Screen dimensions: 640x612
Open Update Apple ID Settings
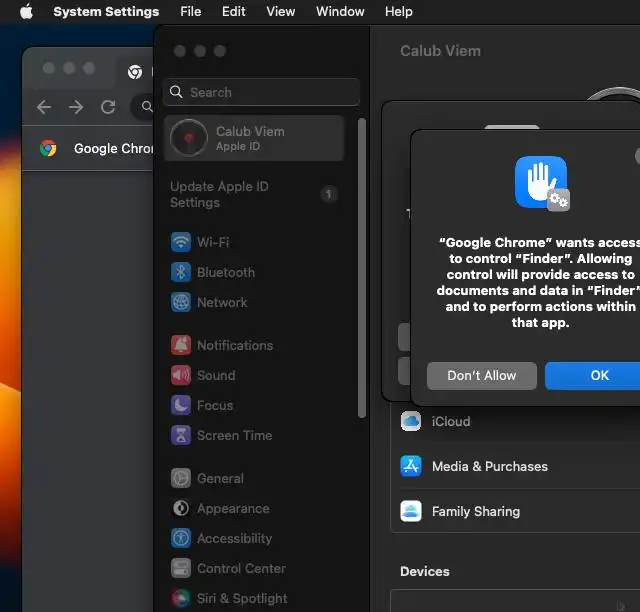tap(219, 194)
